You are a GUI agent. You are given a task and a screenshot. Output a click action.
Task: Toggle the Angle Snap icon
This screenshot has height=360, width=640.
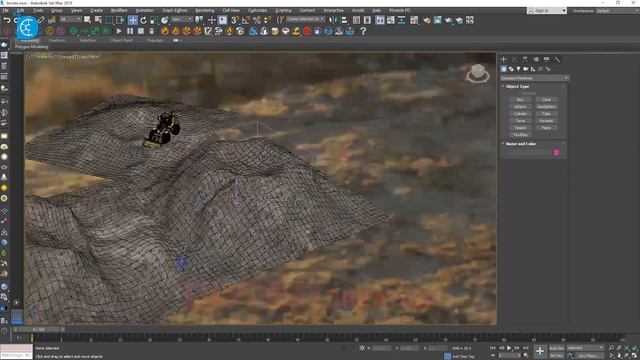coord(246,20)
